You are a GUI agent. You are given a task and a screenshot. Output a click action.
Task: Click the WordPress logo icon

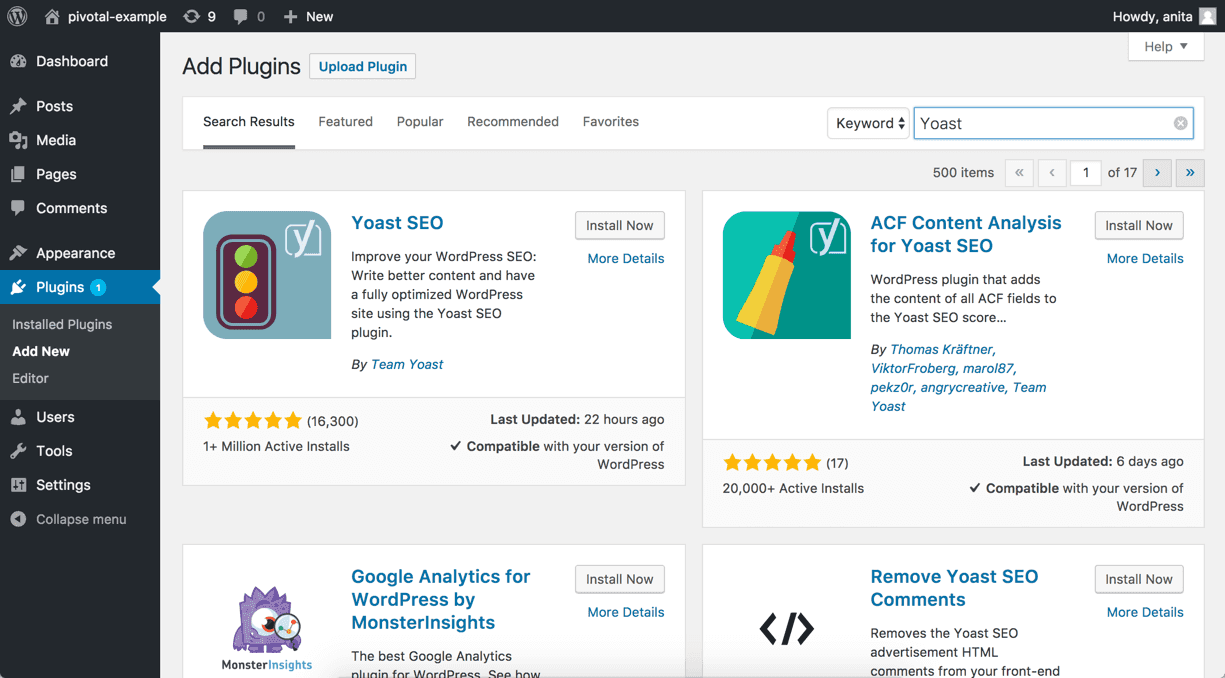[17, 16]
